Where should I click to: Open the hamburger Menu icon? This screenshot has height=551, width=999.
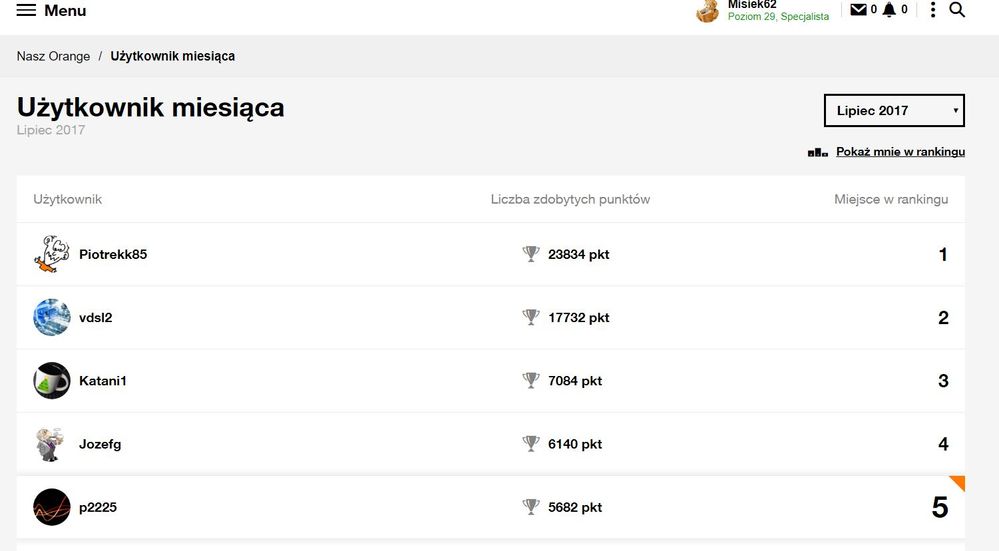click(26, 10)
